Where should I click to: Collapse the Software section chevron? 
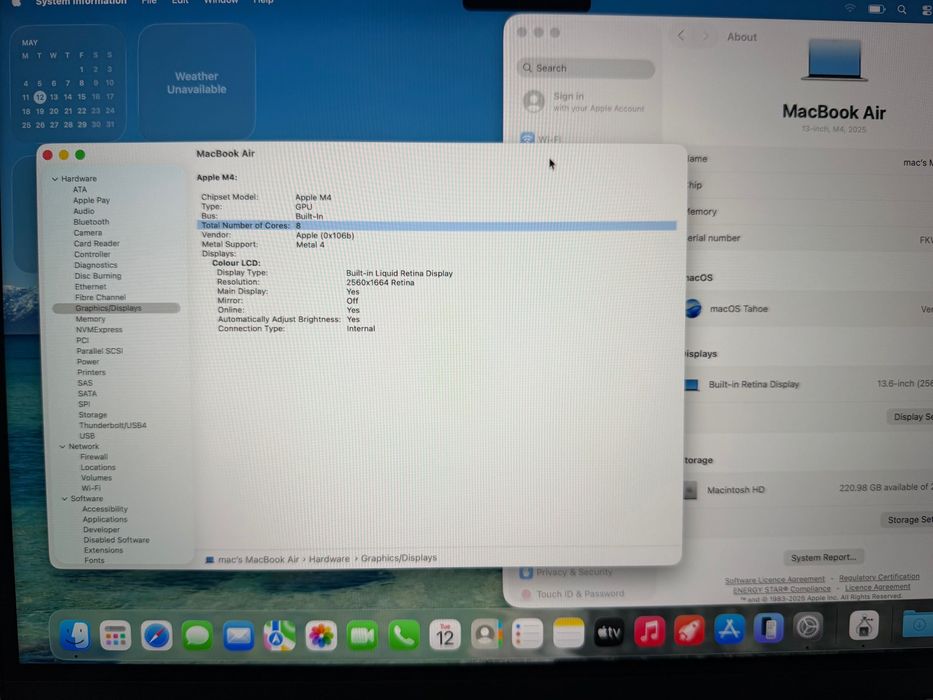pos(64,499)
